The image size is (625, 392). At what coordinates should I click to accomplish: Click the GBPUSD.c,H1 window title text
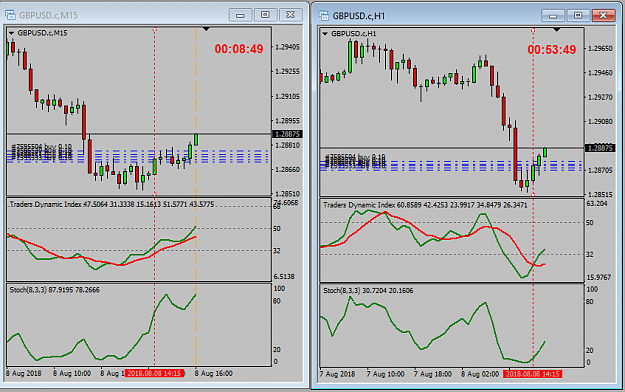pyautogui.click(x=359, y=16)
